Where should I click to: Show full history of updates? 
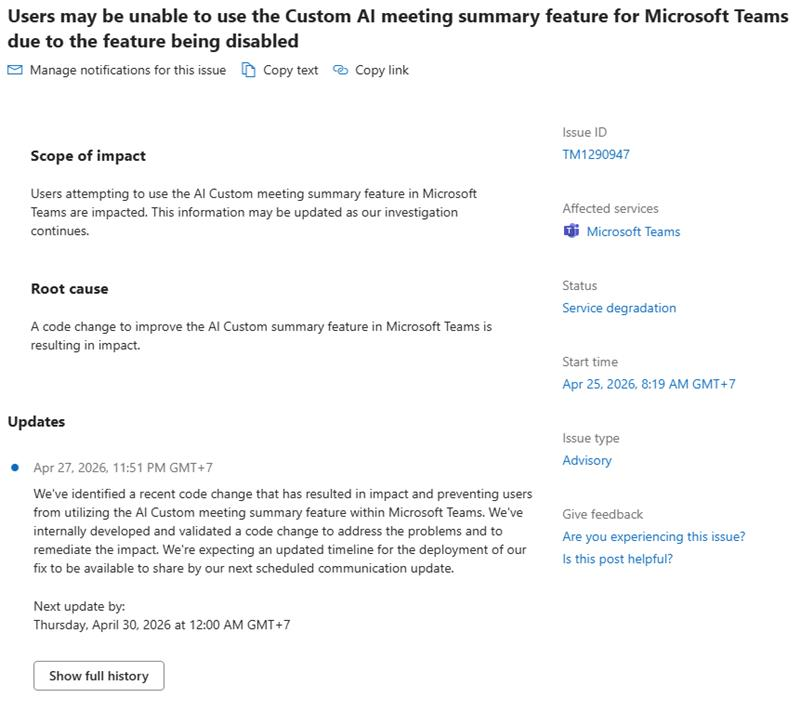(99, 676)
